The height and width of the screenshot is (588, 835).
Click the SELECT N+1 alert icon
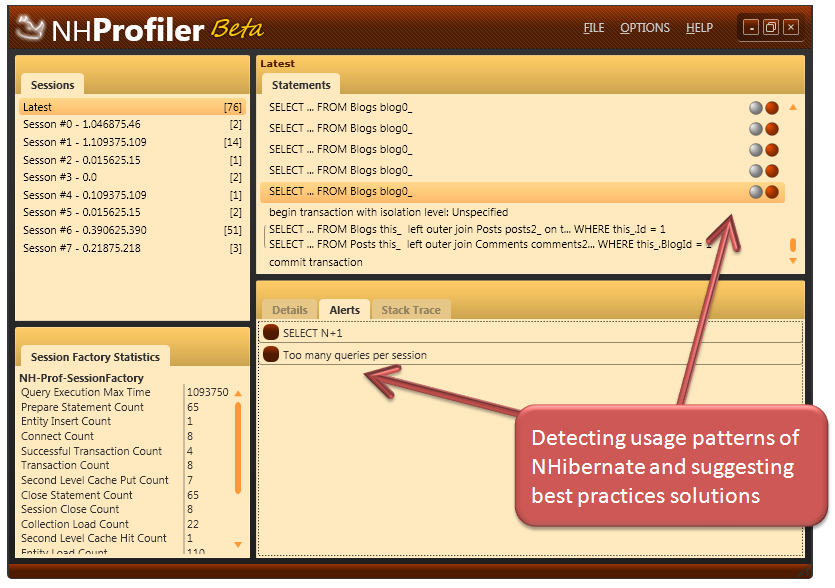point(271,332)
